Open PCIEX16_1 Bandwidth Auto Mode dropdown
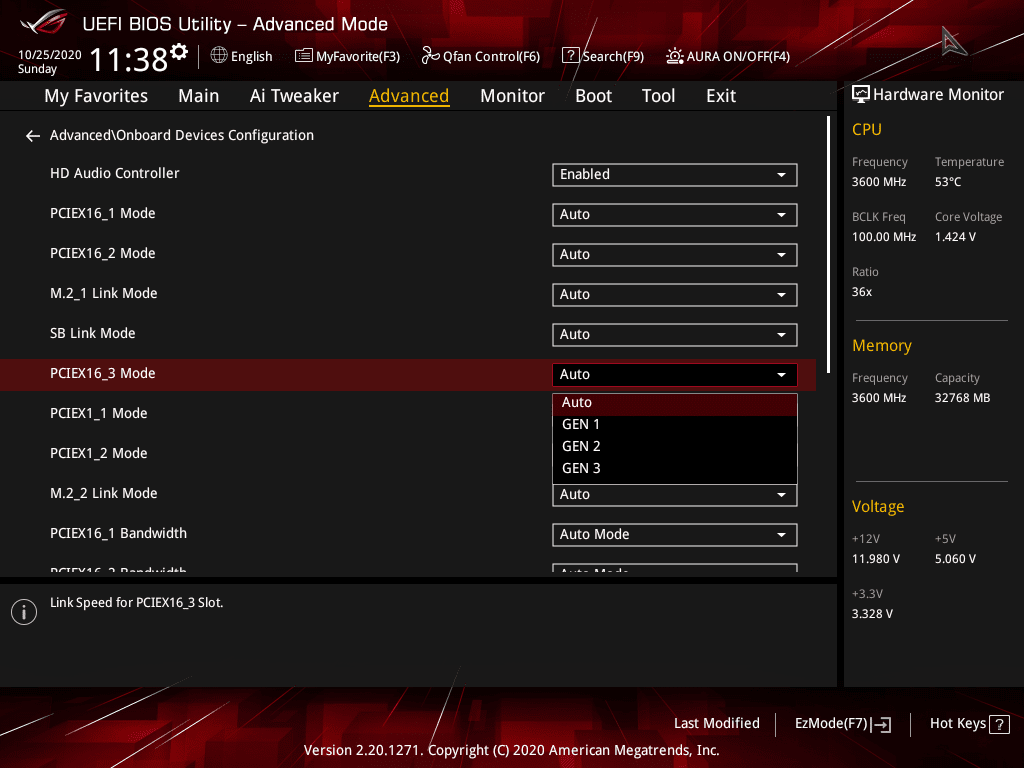 (675, 535)
